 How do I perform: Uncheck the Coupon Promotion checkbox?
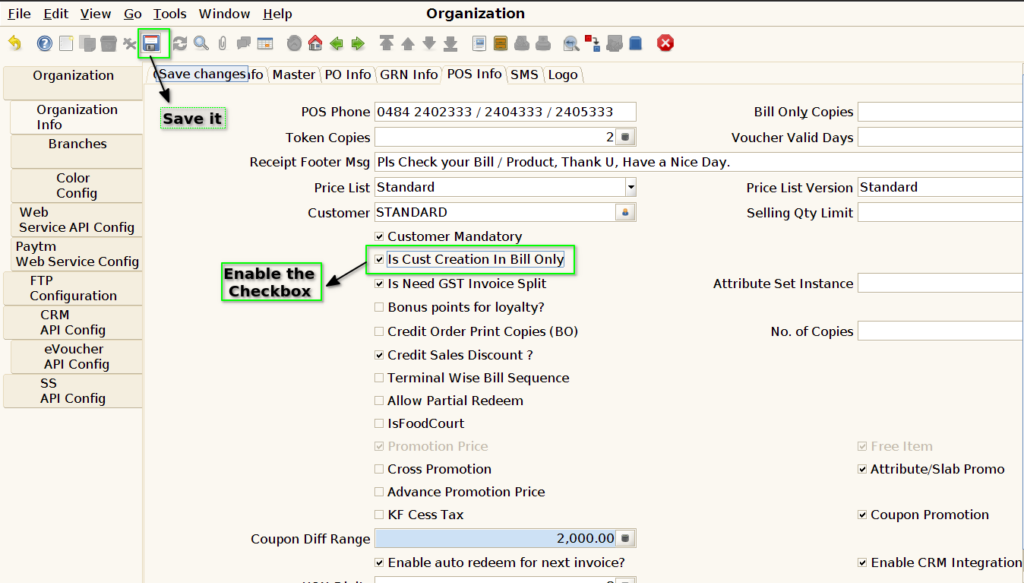[862, 514]
